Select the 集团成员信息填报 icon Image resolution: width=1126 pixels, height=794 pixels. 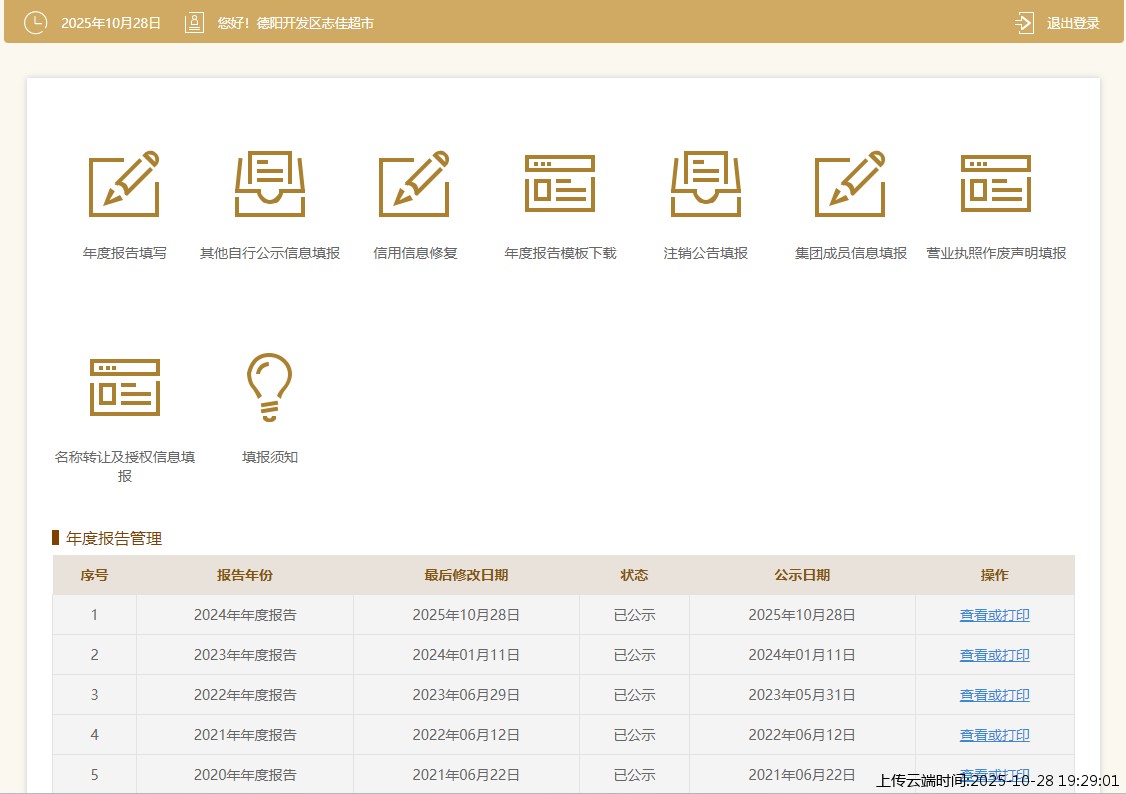(850, 184)
